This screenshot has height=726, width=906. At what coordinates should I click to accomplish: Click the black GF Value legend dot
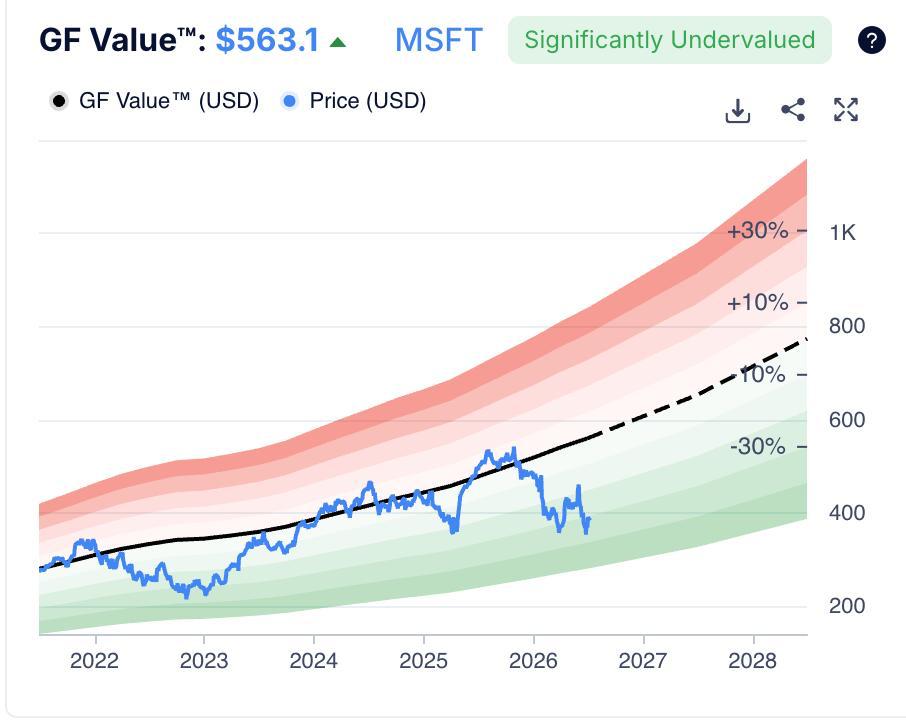58,101
